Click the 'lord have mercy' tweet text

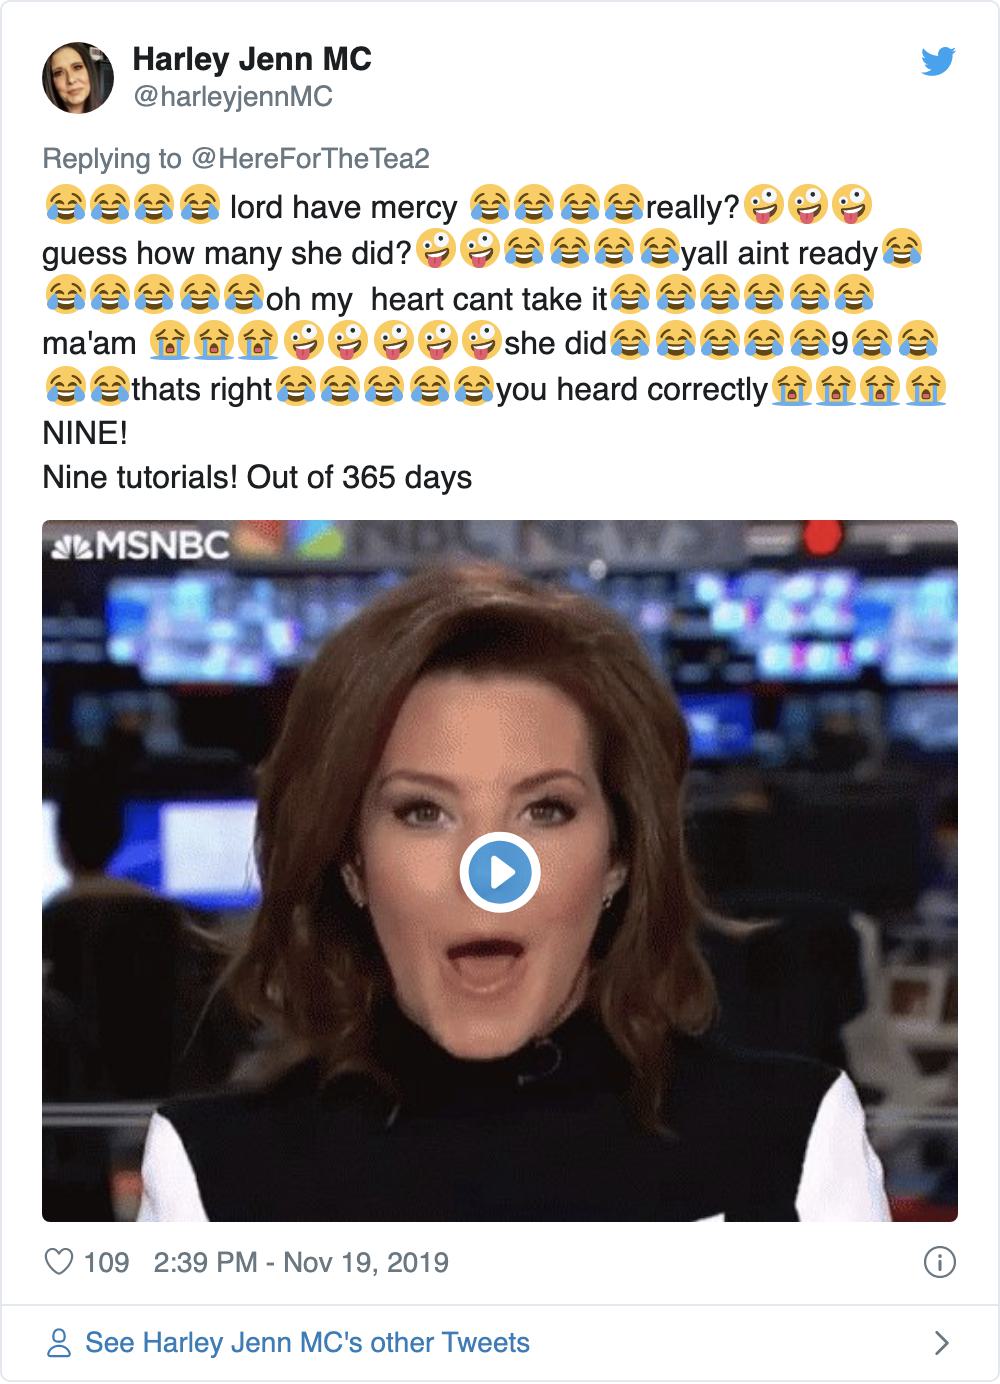click(x=343, y=207)
